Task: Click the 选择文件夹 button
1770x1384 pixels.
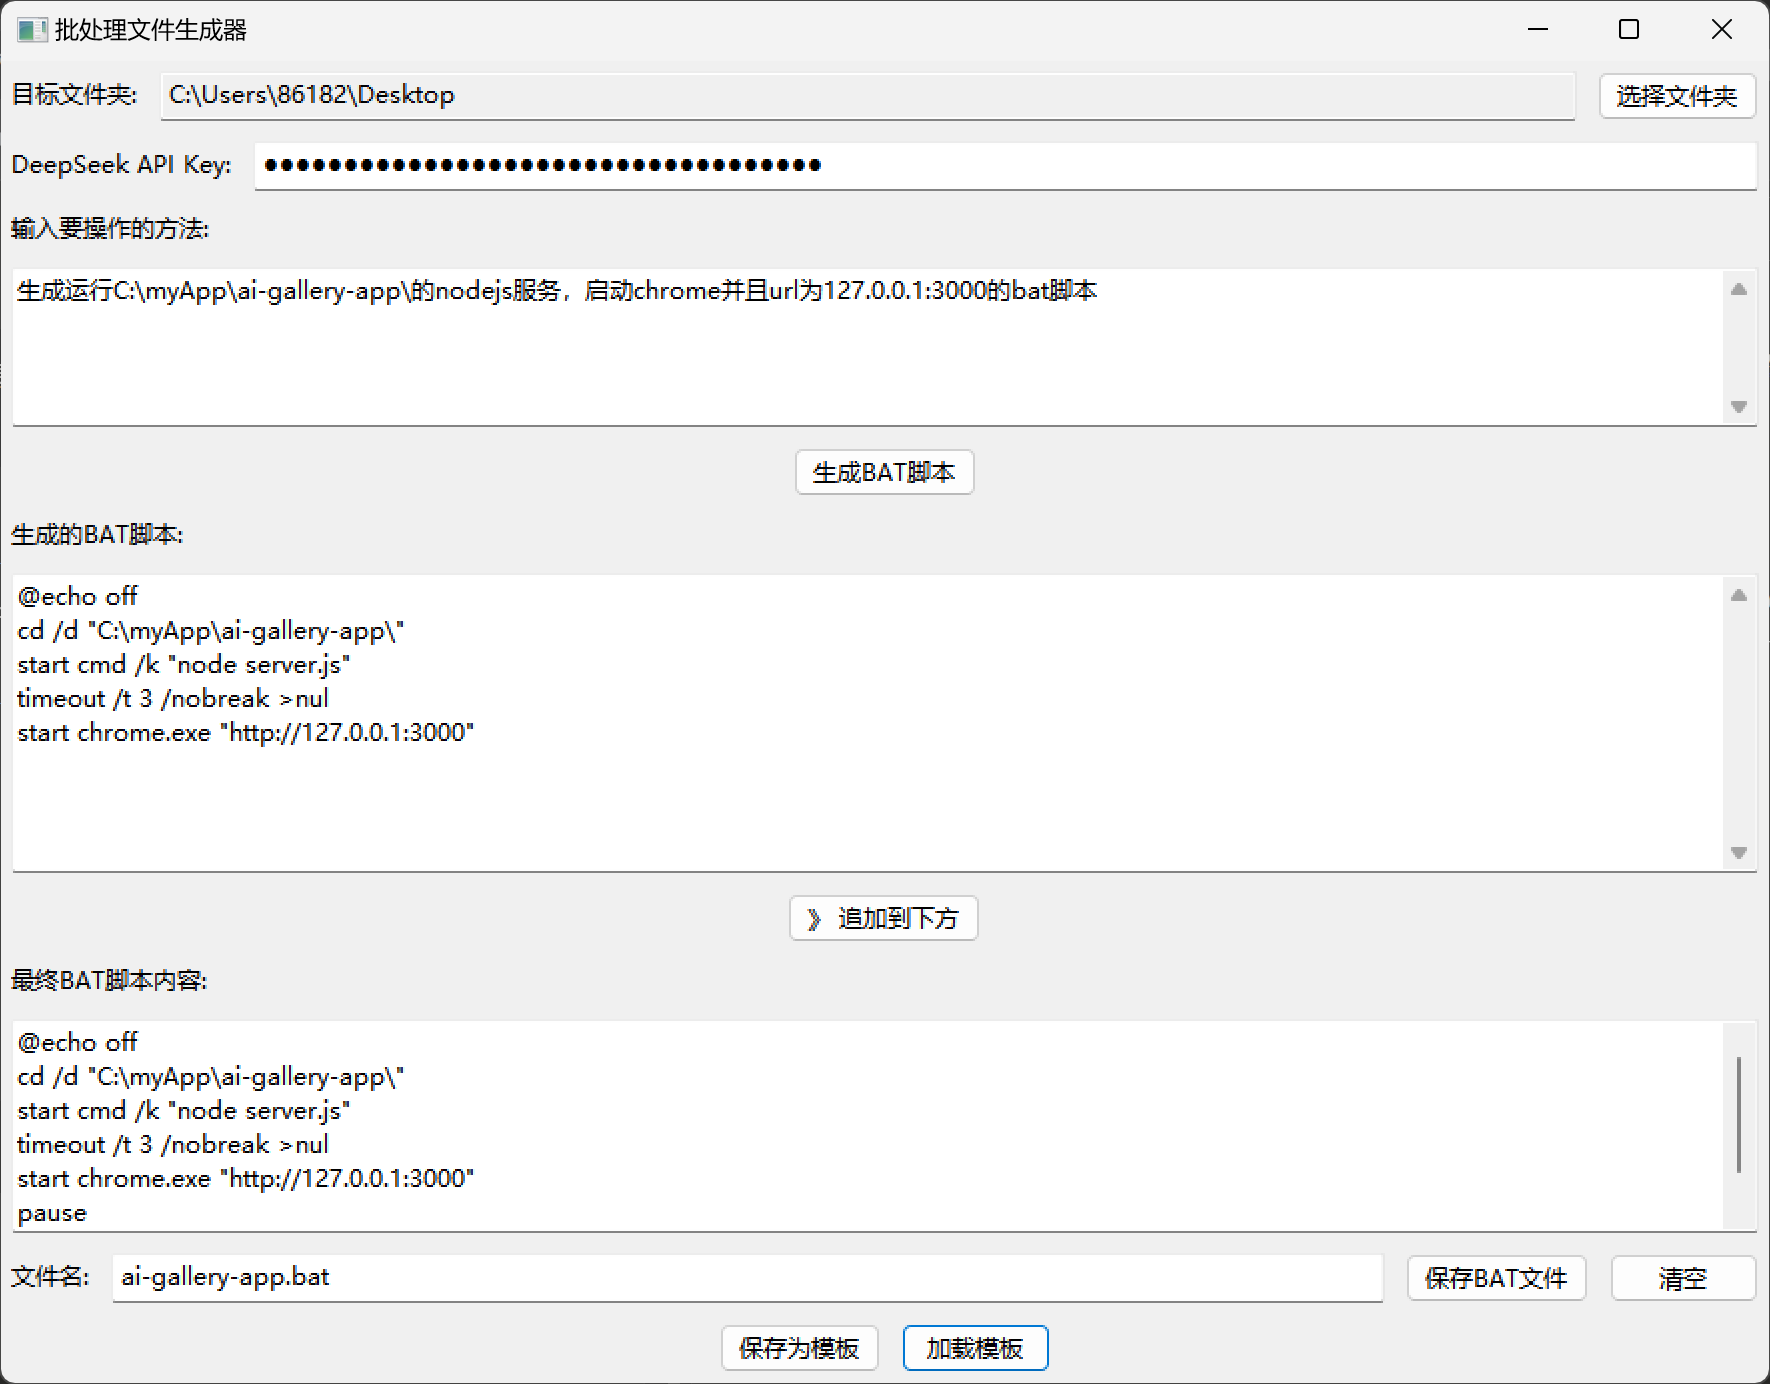Action: (x=1677, y=96)
